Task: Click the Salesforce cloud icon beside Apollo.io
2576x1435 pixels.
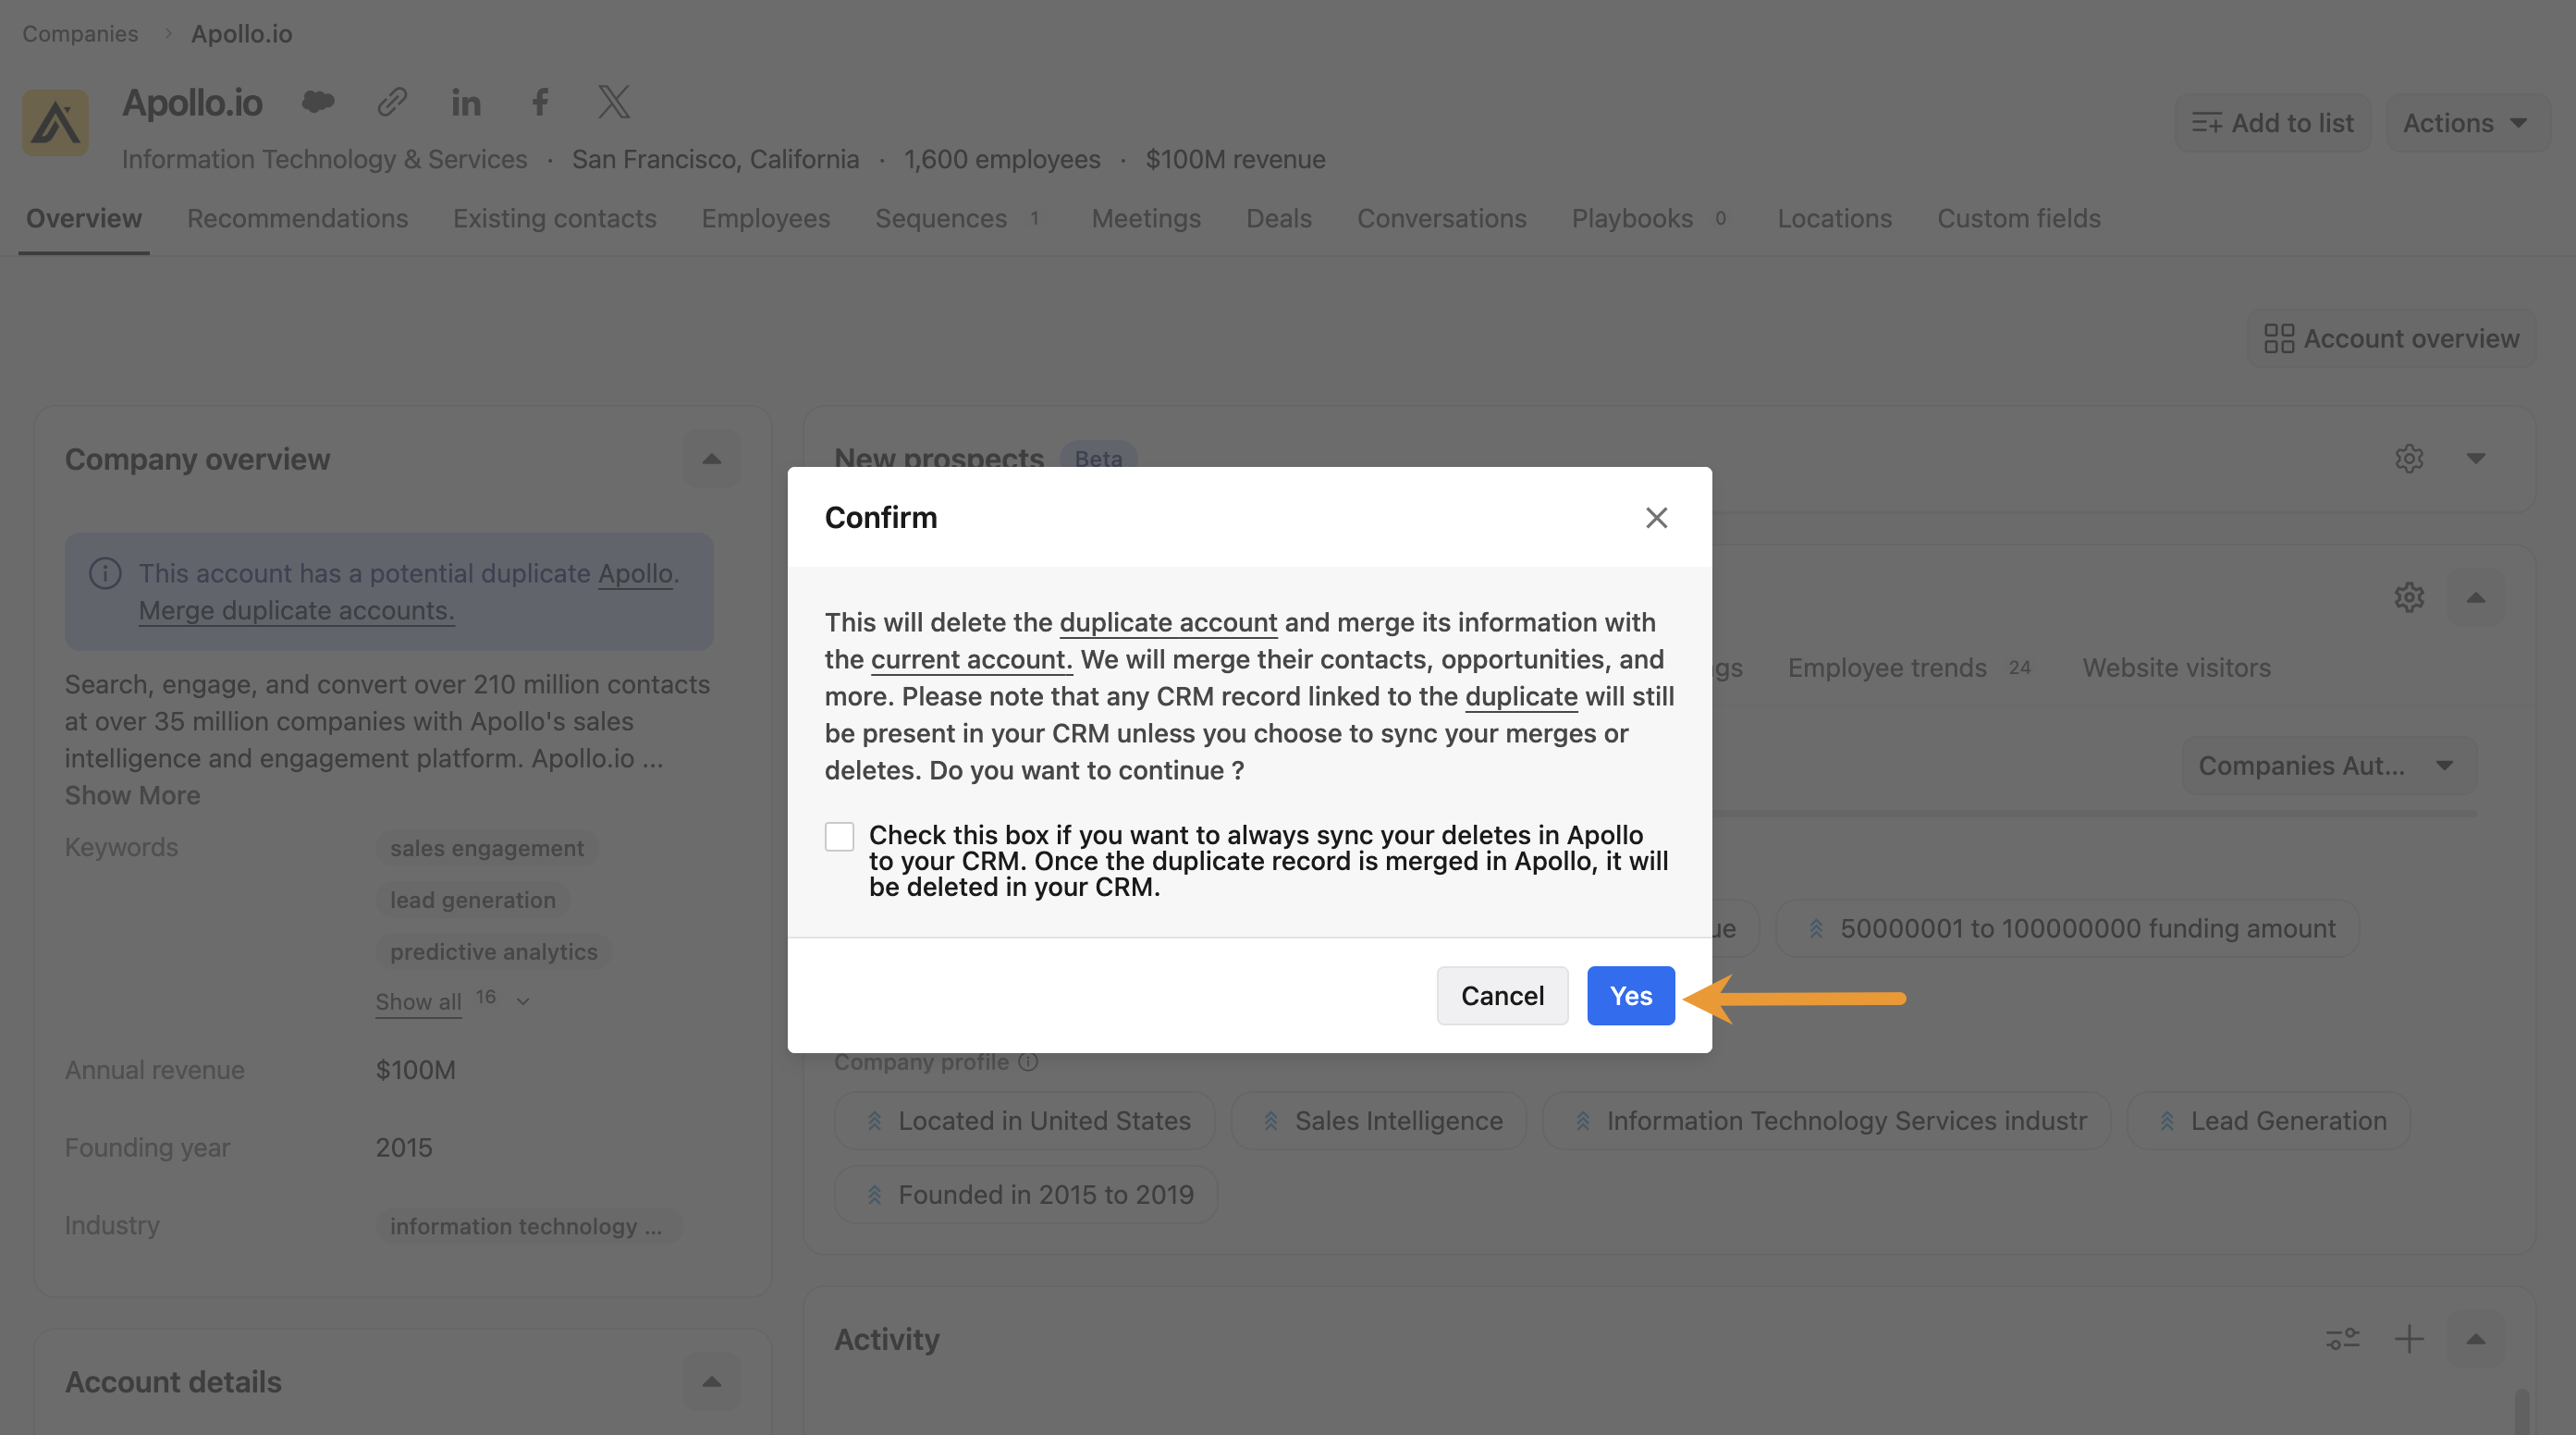Action: [x=318, y=102]
